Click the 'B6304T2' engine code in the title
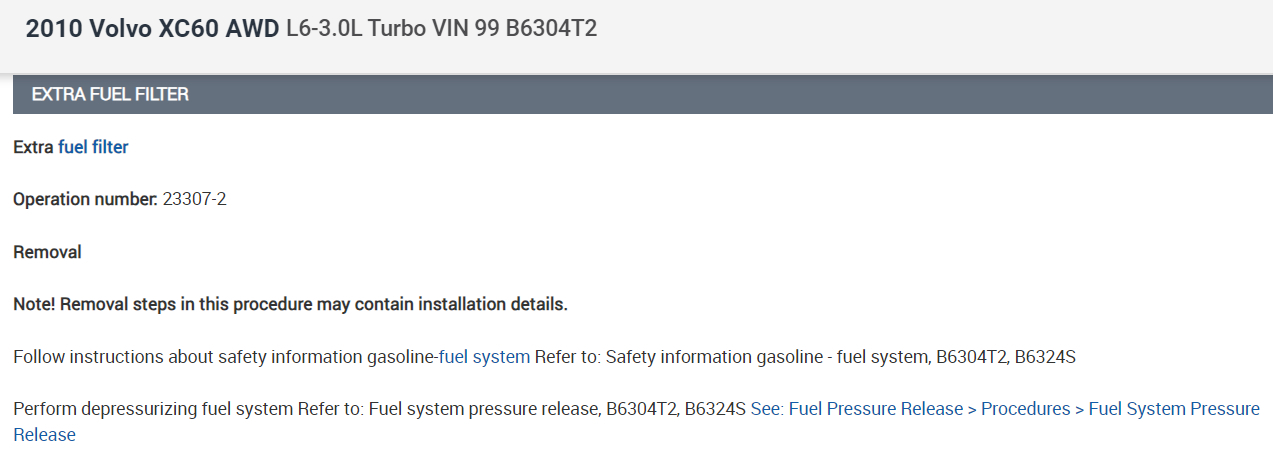Screen dimensions: 1273x472 click(x=551, y=29)
